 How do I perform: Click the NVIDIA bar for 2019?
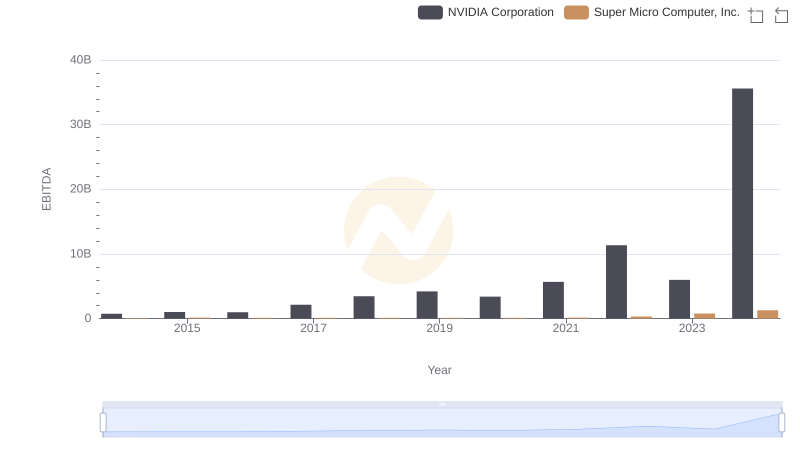click(427, 305)
